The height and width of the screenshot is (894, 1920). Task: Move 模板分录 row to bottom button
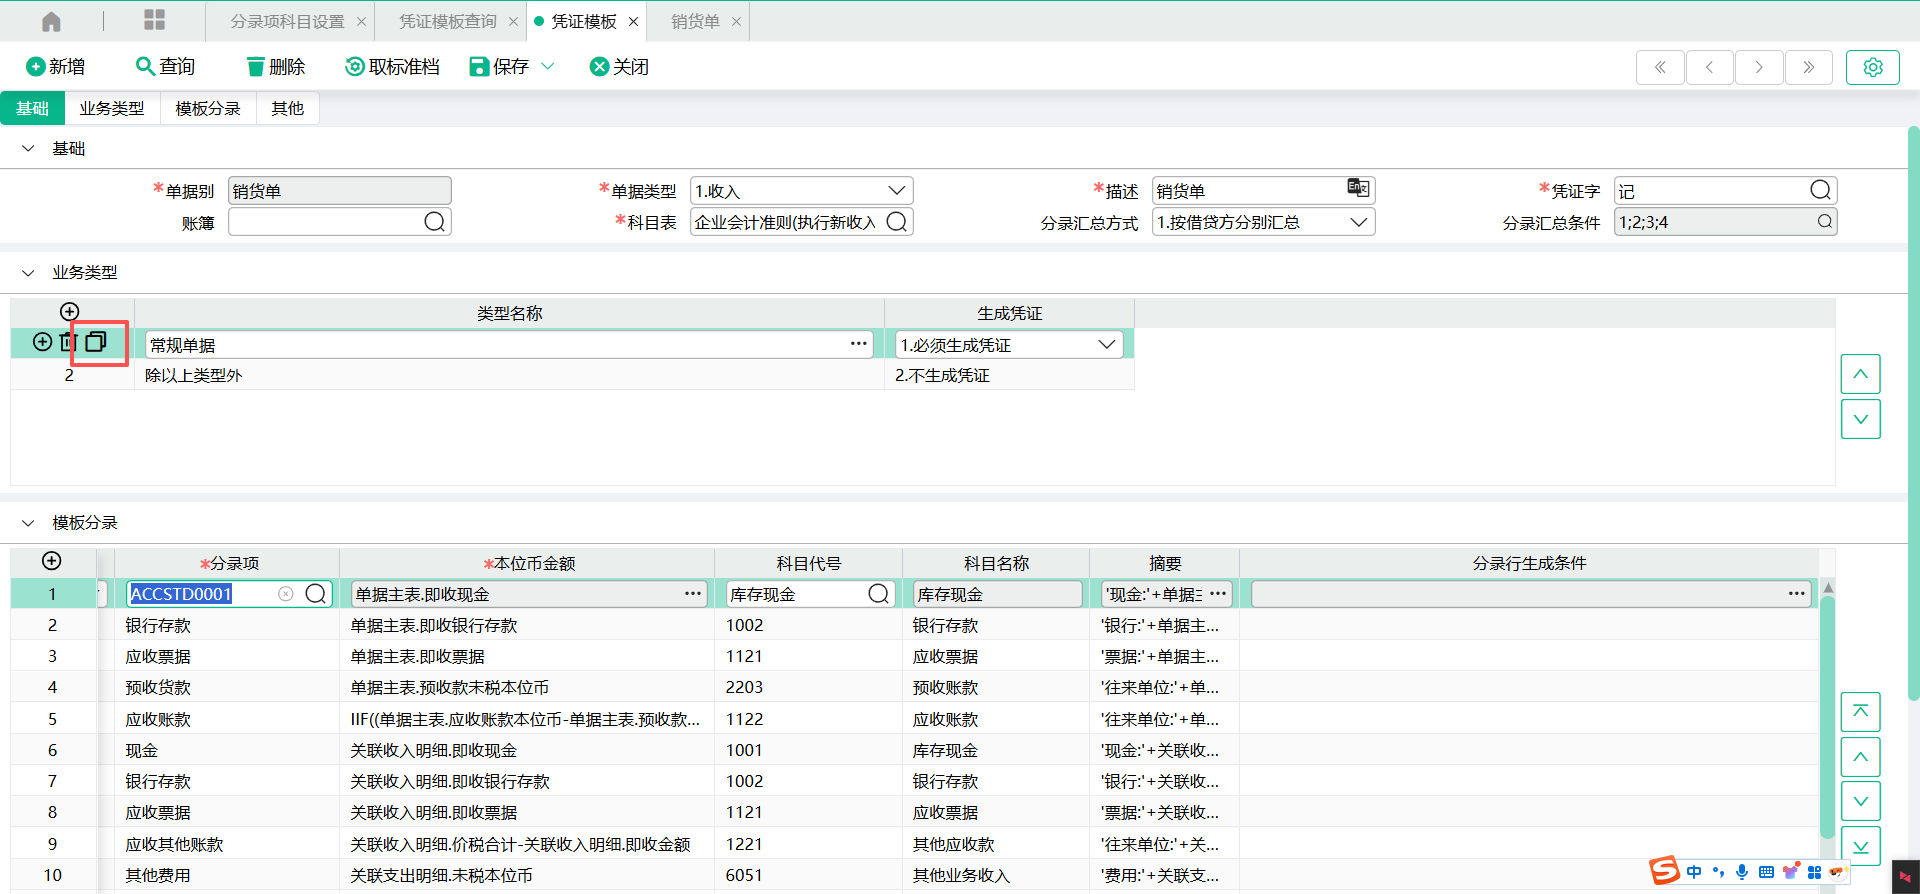(1860, 846)
